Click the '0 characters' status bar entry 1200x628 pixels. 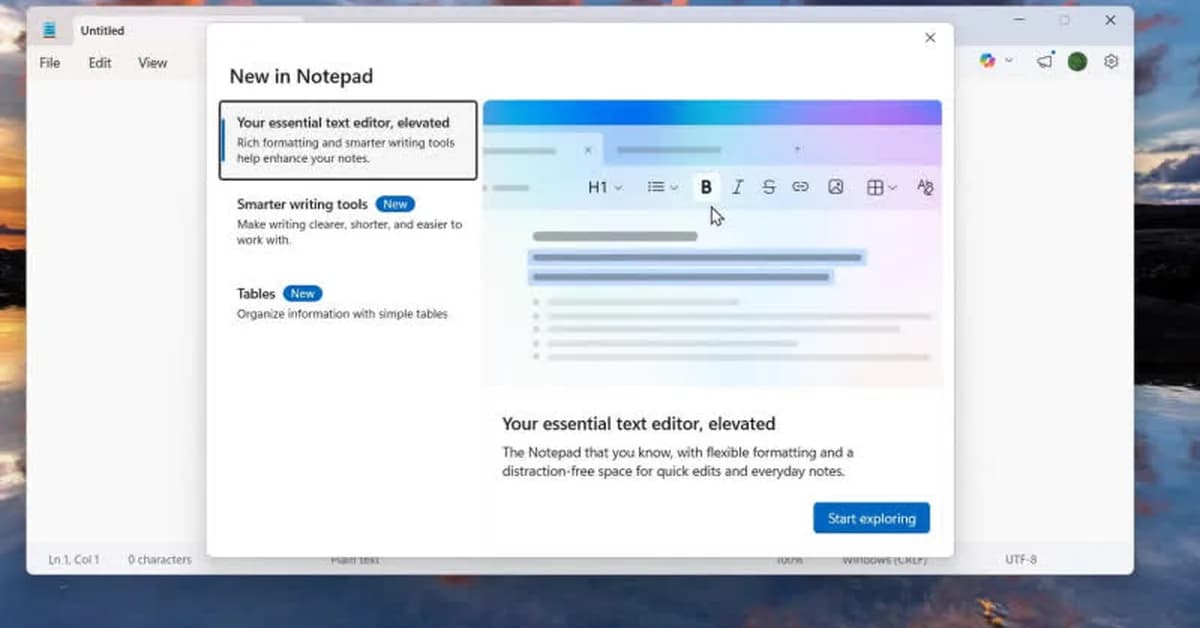159,560
